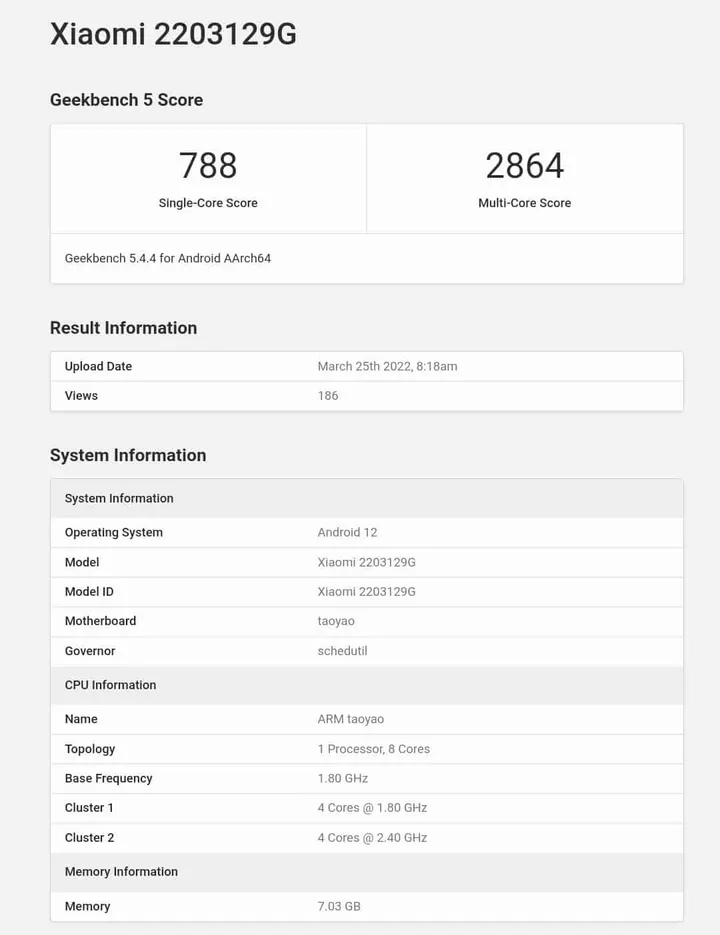Click the Topology value 1 Processor, 8 Cores
Screen dimensions: 720x935
tap(373, 749)
